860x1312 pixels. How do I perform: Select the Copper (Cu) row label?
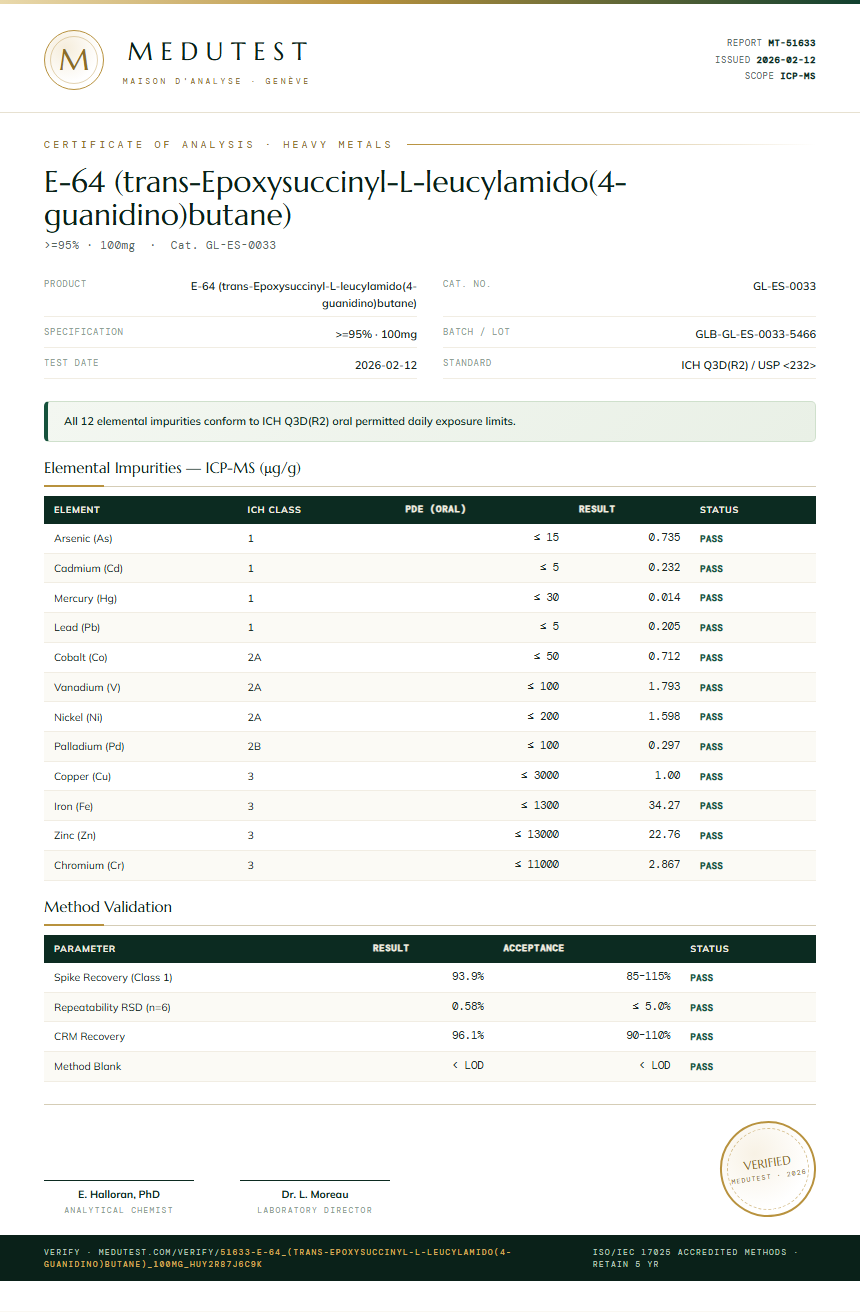(82, 777)
